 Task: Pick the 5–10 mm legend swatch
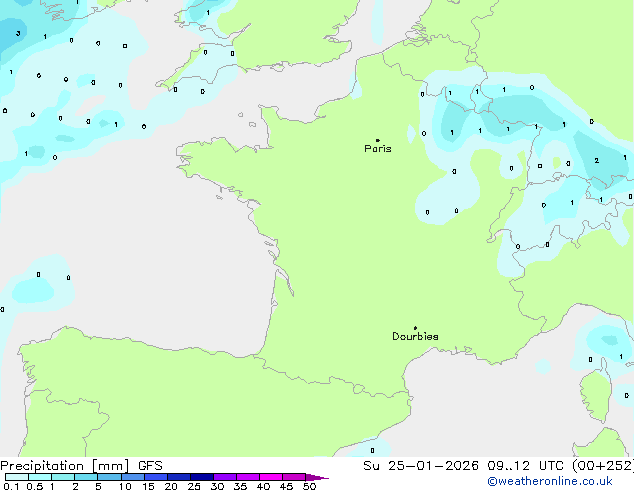tap(109, 477)
